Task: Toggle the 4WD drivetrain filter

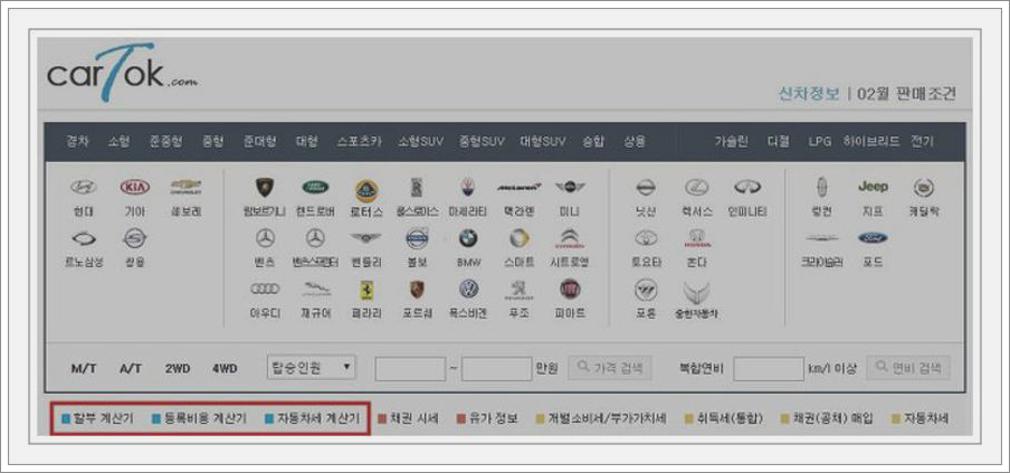Action: (225, 369)
